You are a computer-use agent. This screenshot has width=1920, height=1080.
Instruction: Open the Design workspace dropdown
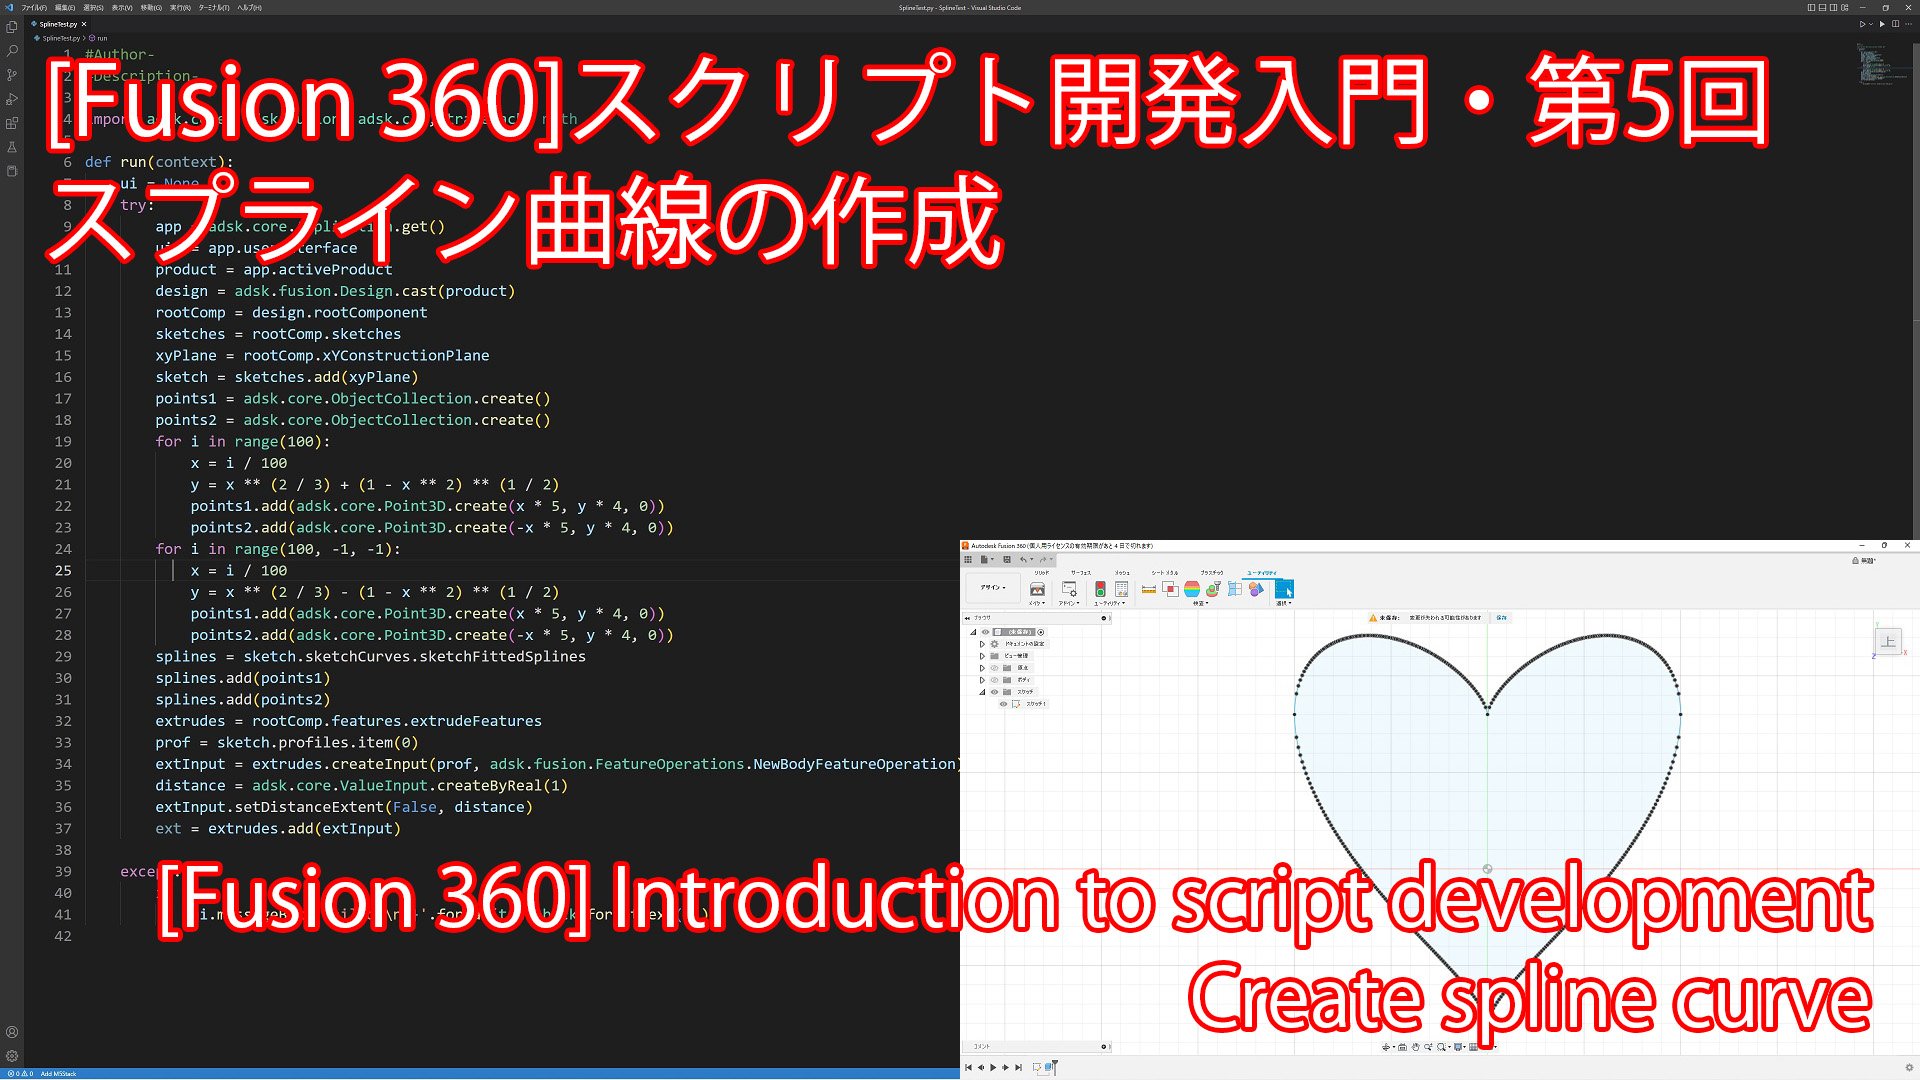tap(993, 588)
